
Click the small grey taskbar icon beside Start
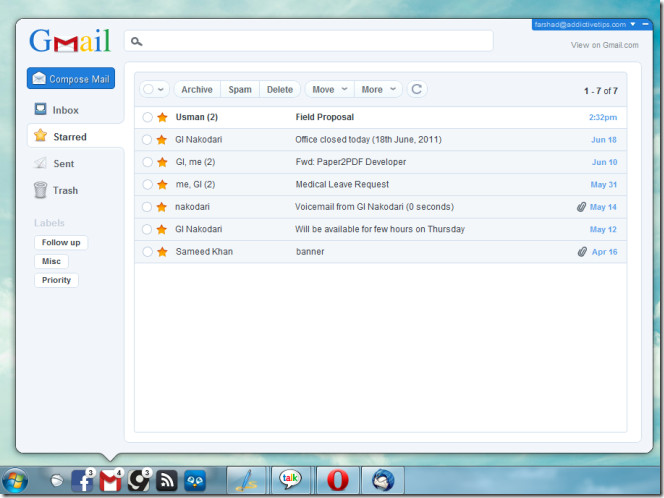tap(56, 481)
